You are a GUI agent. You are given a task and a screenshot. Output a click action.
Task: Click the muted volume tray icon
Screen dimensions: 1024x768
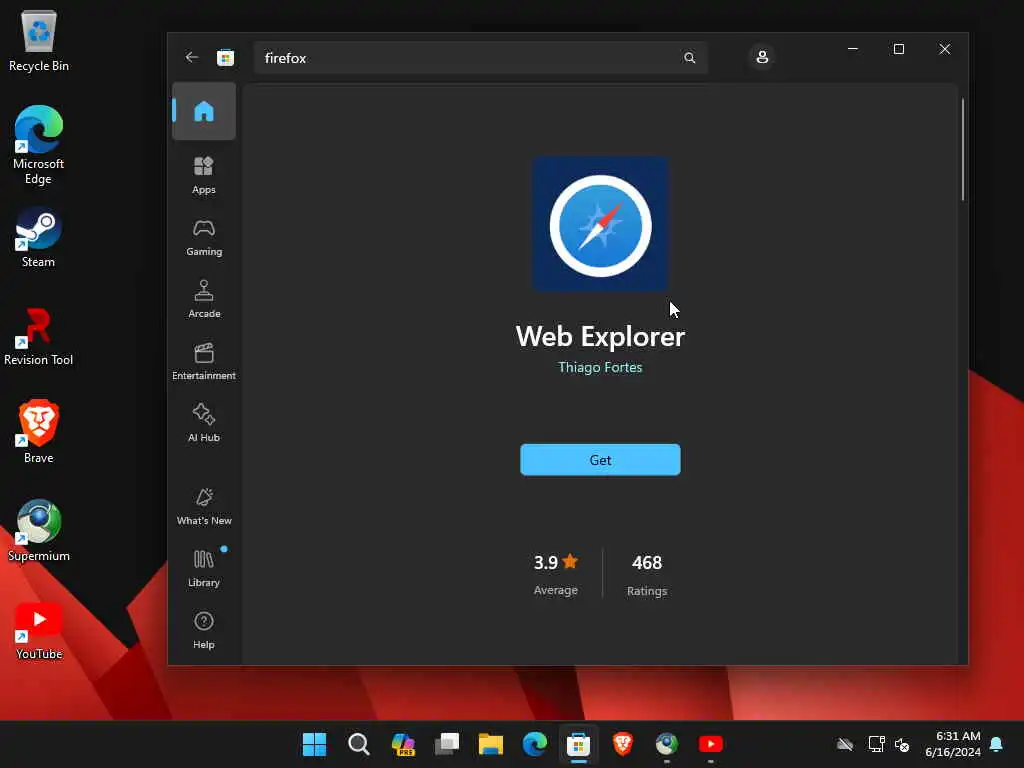point(902,744)
